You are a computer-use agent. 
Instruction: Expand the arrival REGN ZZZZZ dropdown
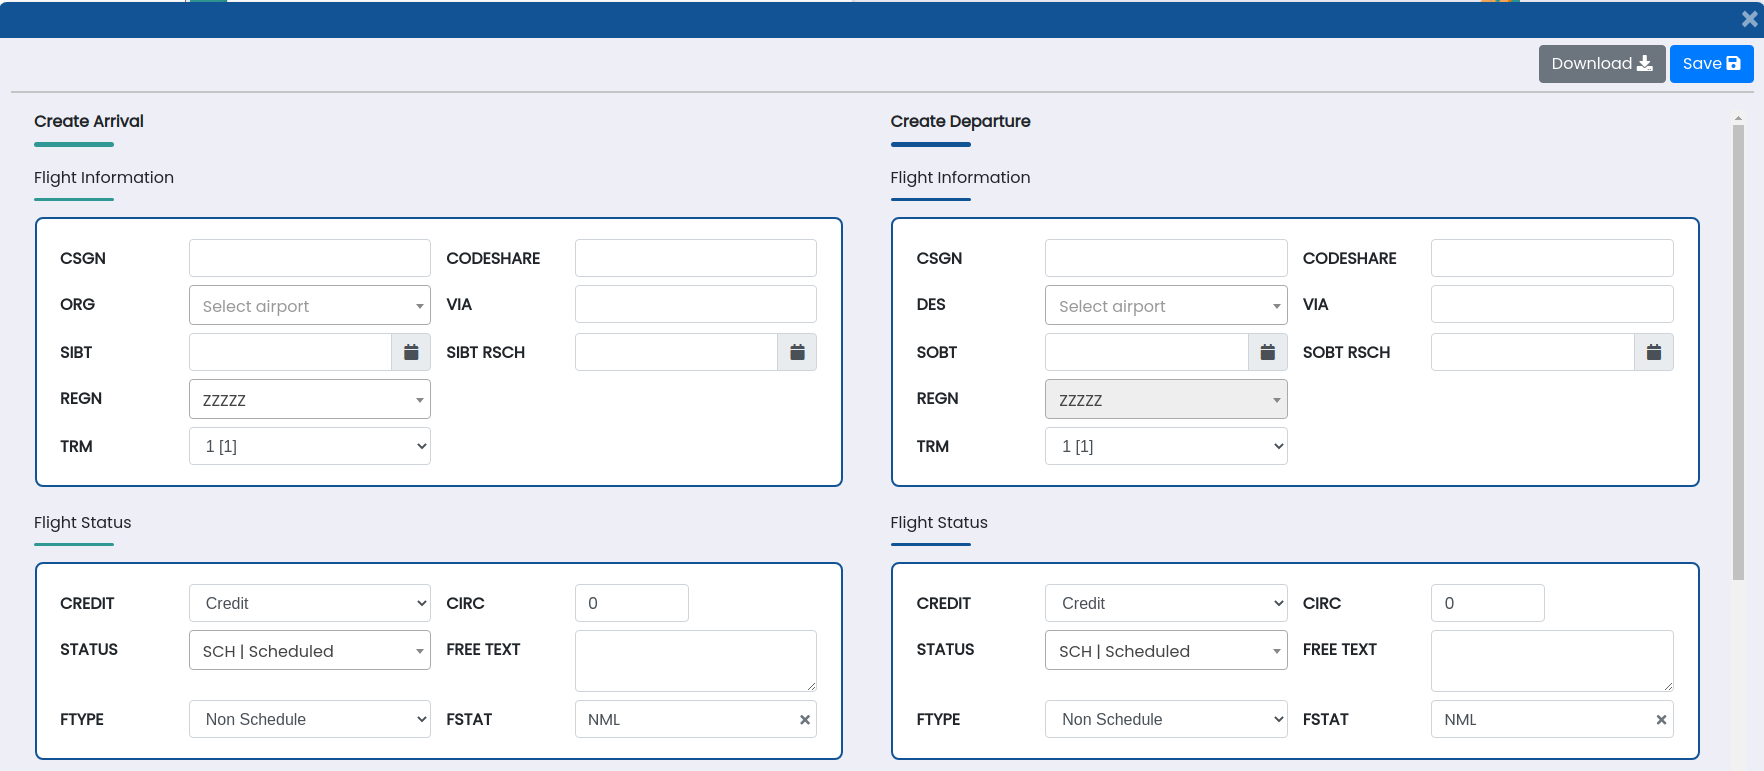click(309, 400)
